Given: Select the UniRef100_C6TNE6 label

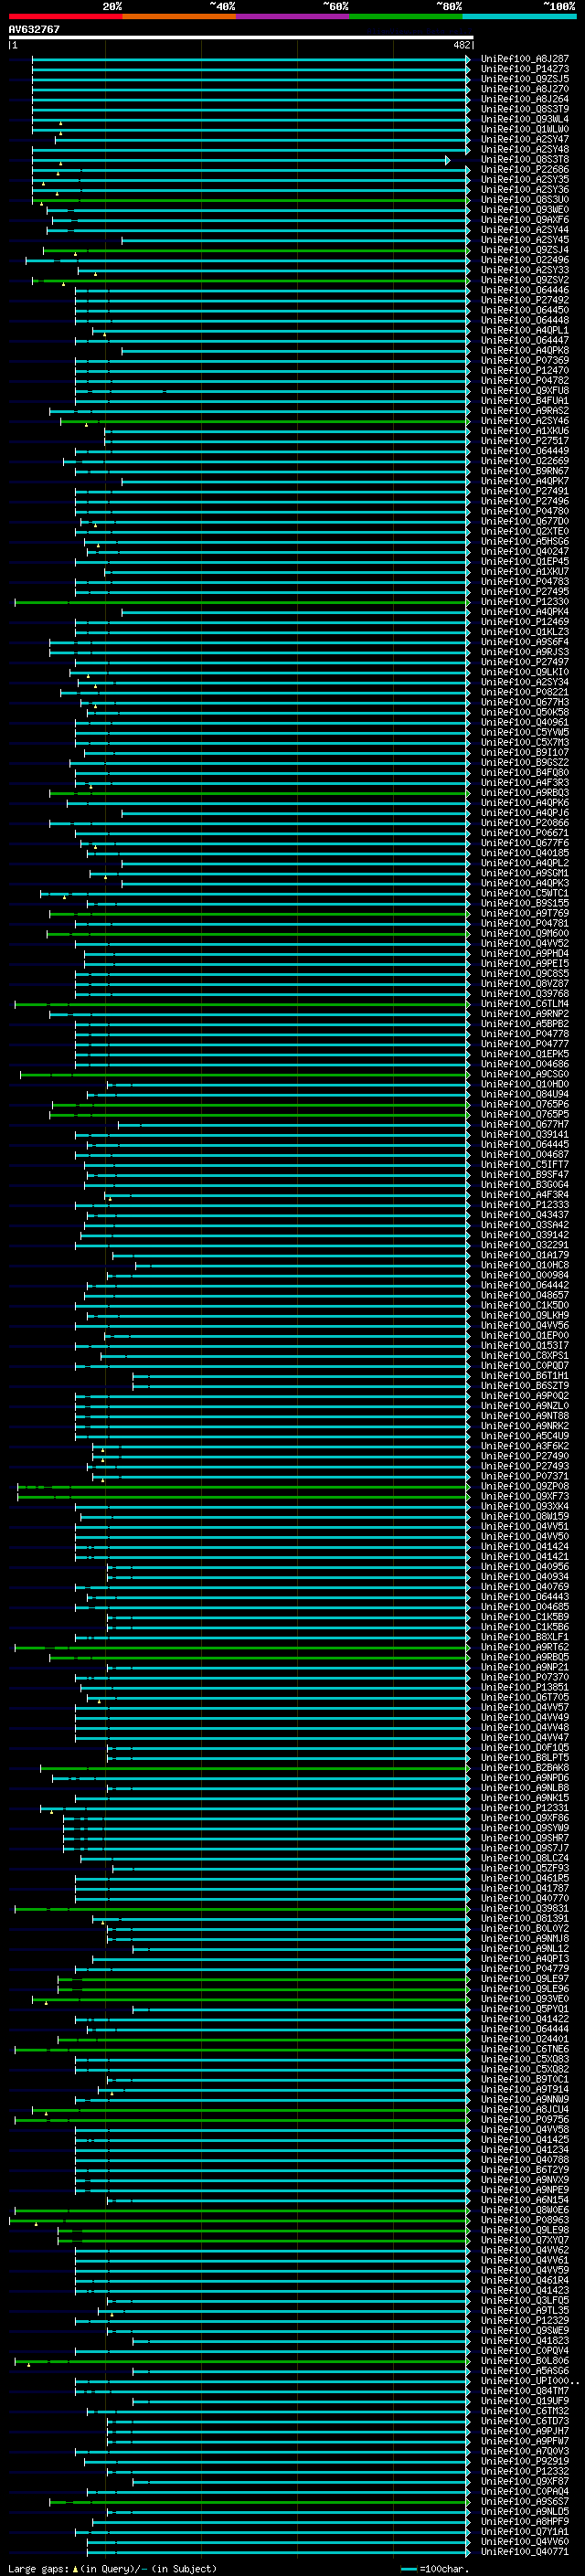Looking at the screenshot, I should [525, 2049].
